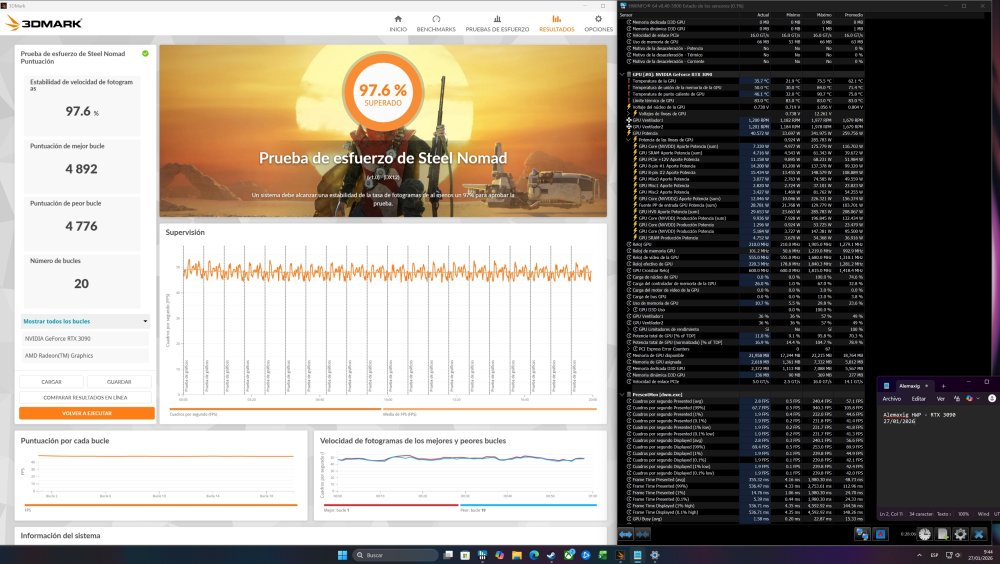Click the GUARDAR button
The image size is (1000, 564).
(x=119, y=382)
